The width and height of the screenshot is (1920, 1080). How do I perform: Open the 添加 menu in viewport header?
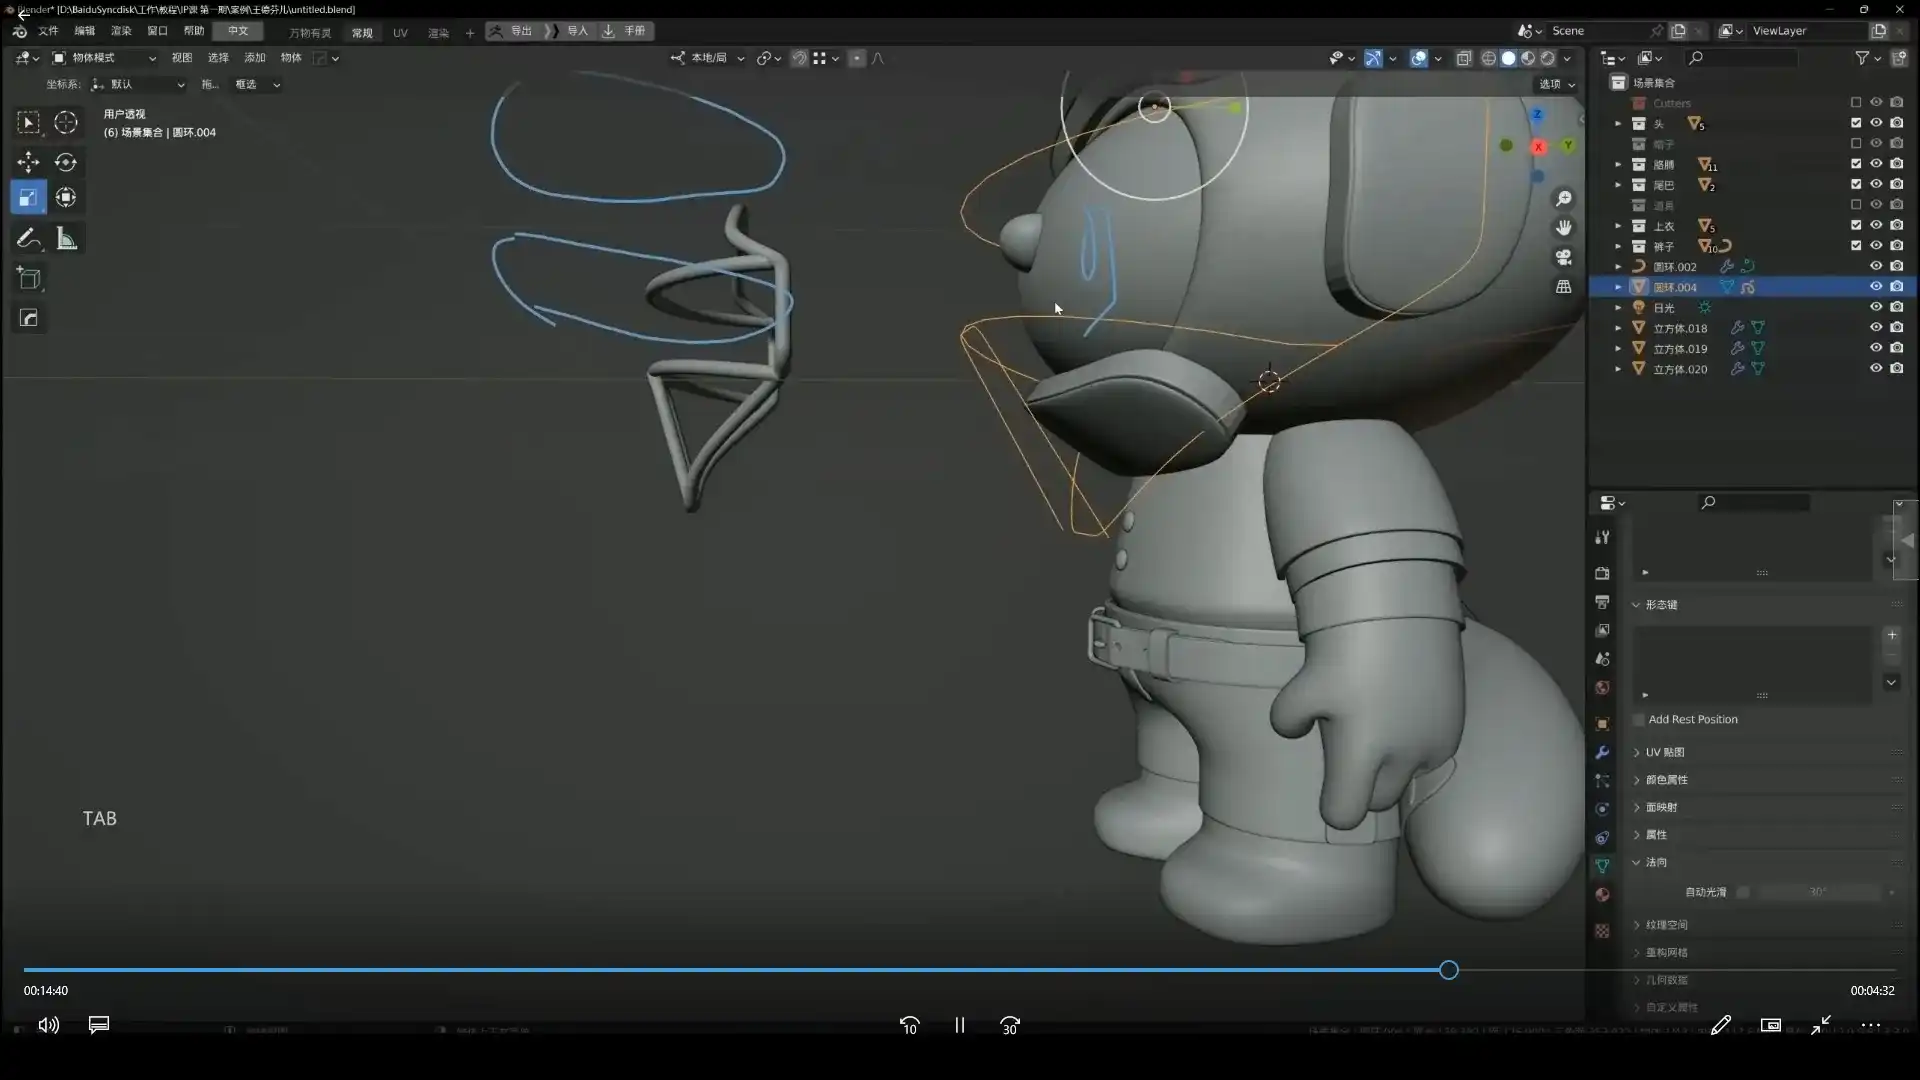[x=255, y=58]
